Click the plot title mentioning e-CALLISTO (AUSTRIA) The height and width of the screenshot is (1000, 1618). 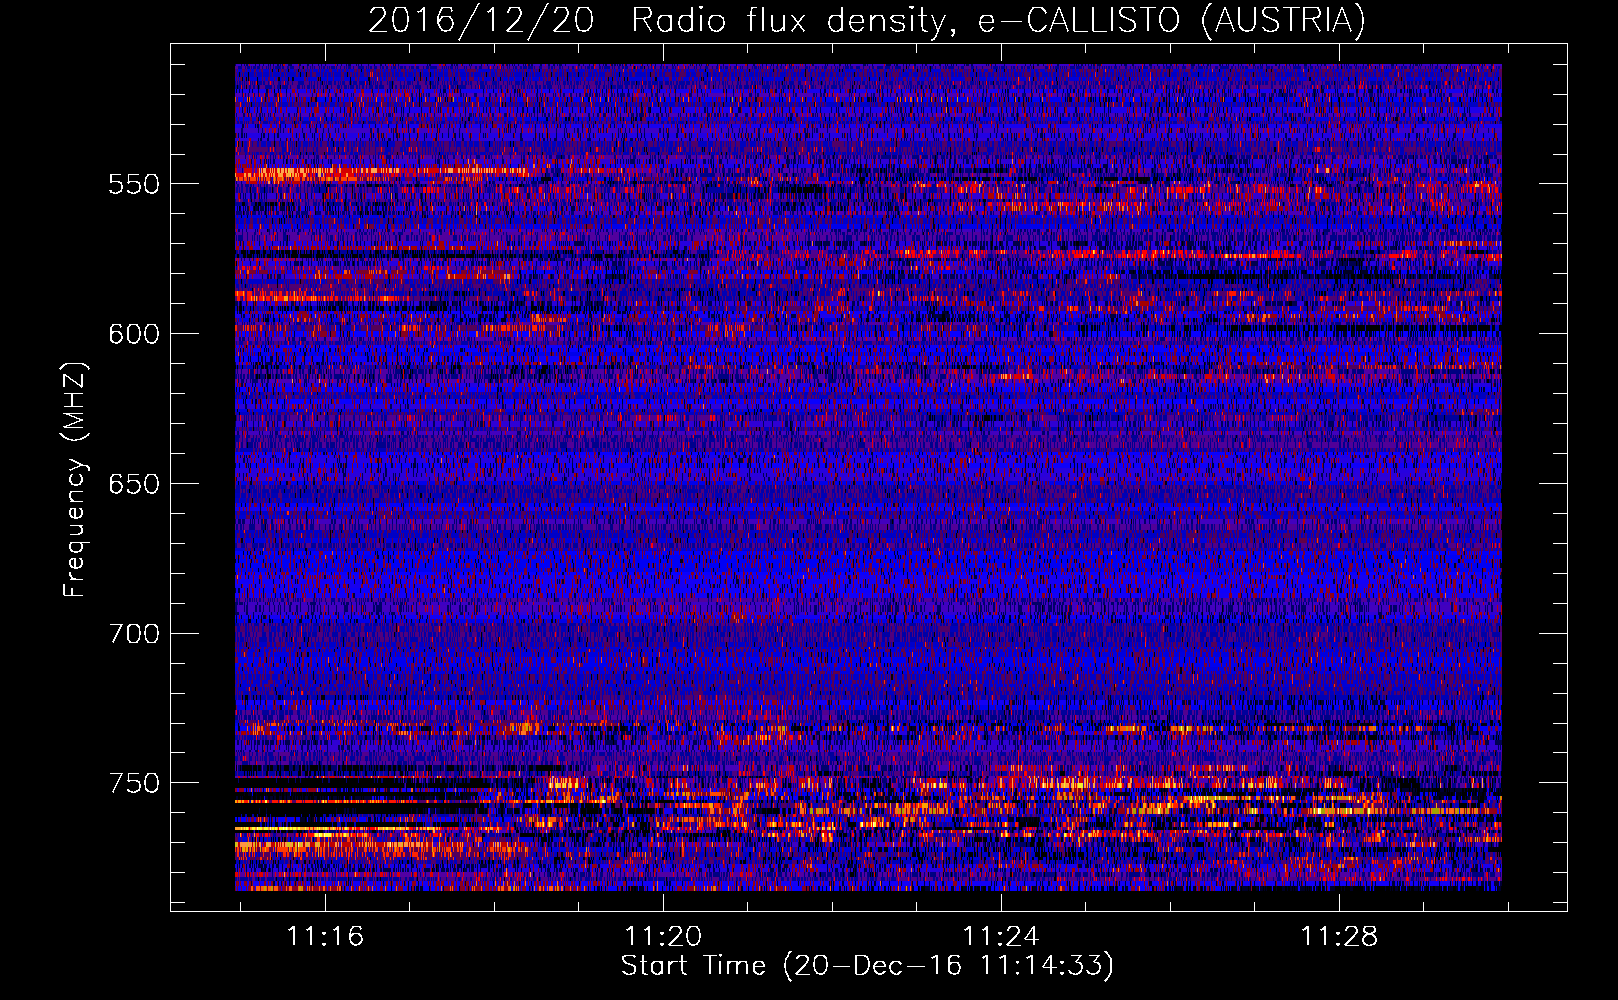(x=867, y=20)
